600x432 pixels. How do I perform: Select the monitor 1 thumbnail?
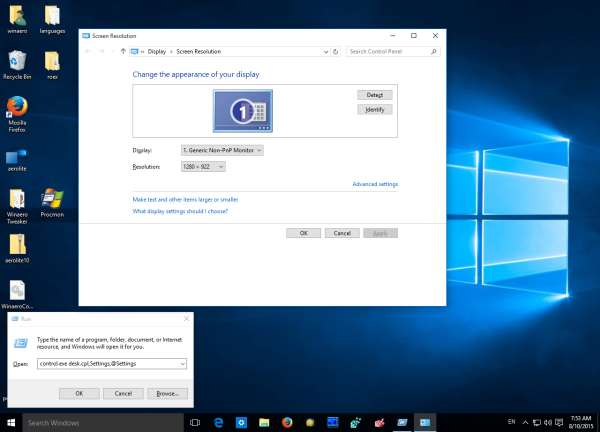tap(243, 111)
